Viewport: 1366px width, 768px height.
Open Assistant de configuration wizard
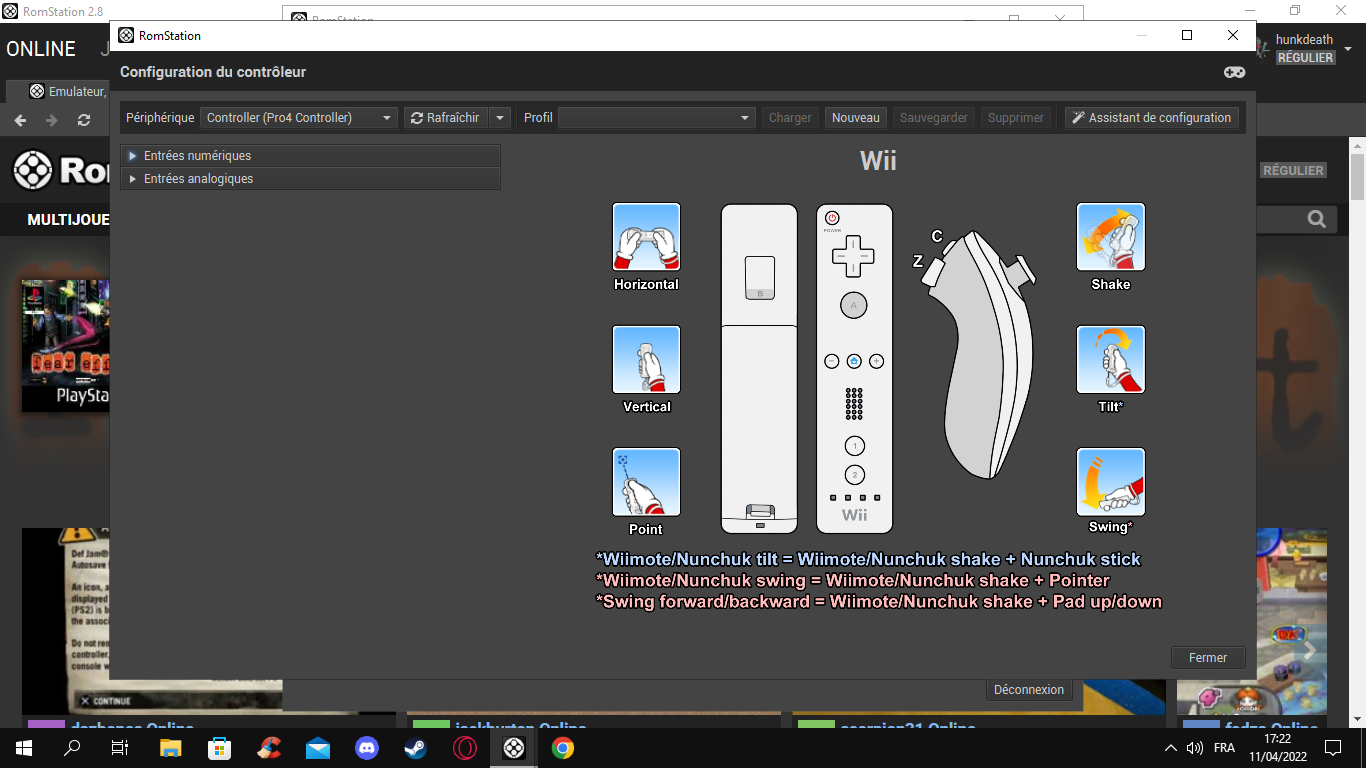[1152, 118]
